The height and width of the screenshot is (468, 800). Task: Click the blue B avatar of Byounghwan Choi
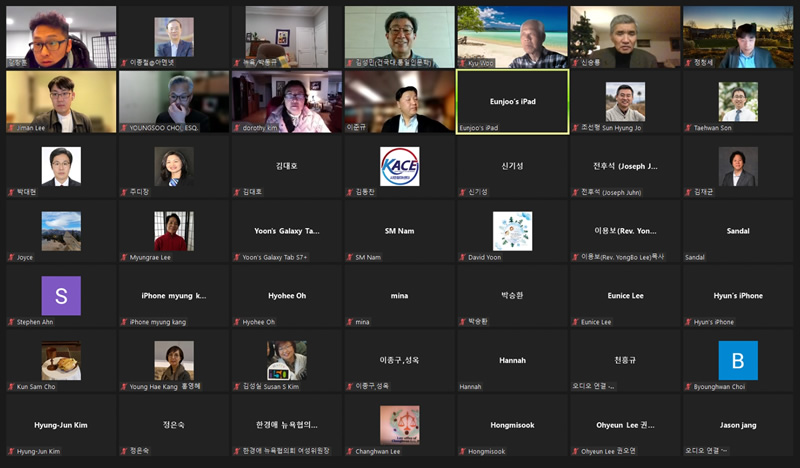pos(738,361)
